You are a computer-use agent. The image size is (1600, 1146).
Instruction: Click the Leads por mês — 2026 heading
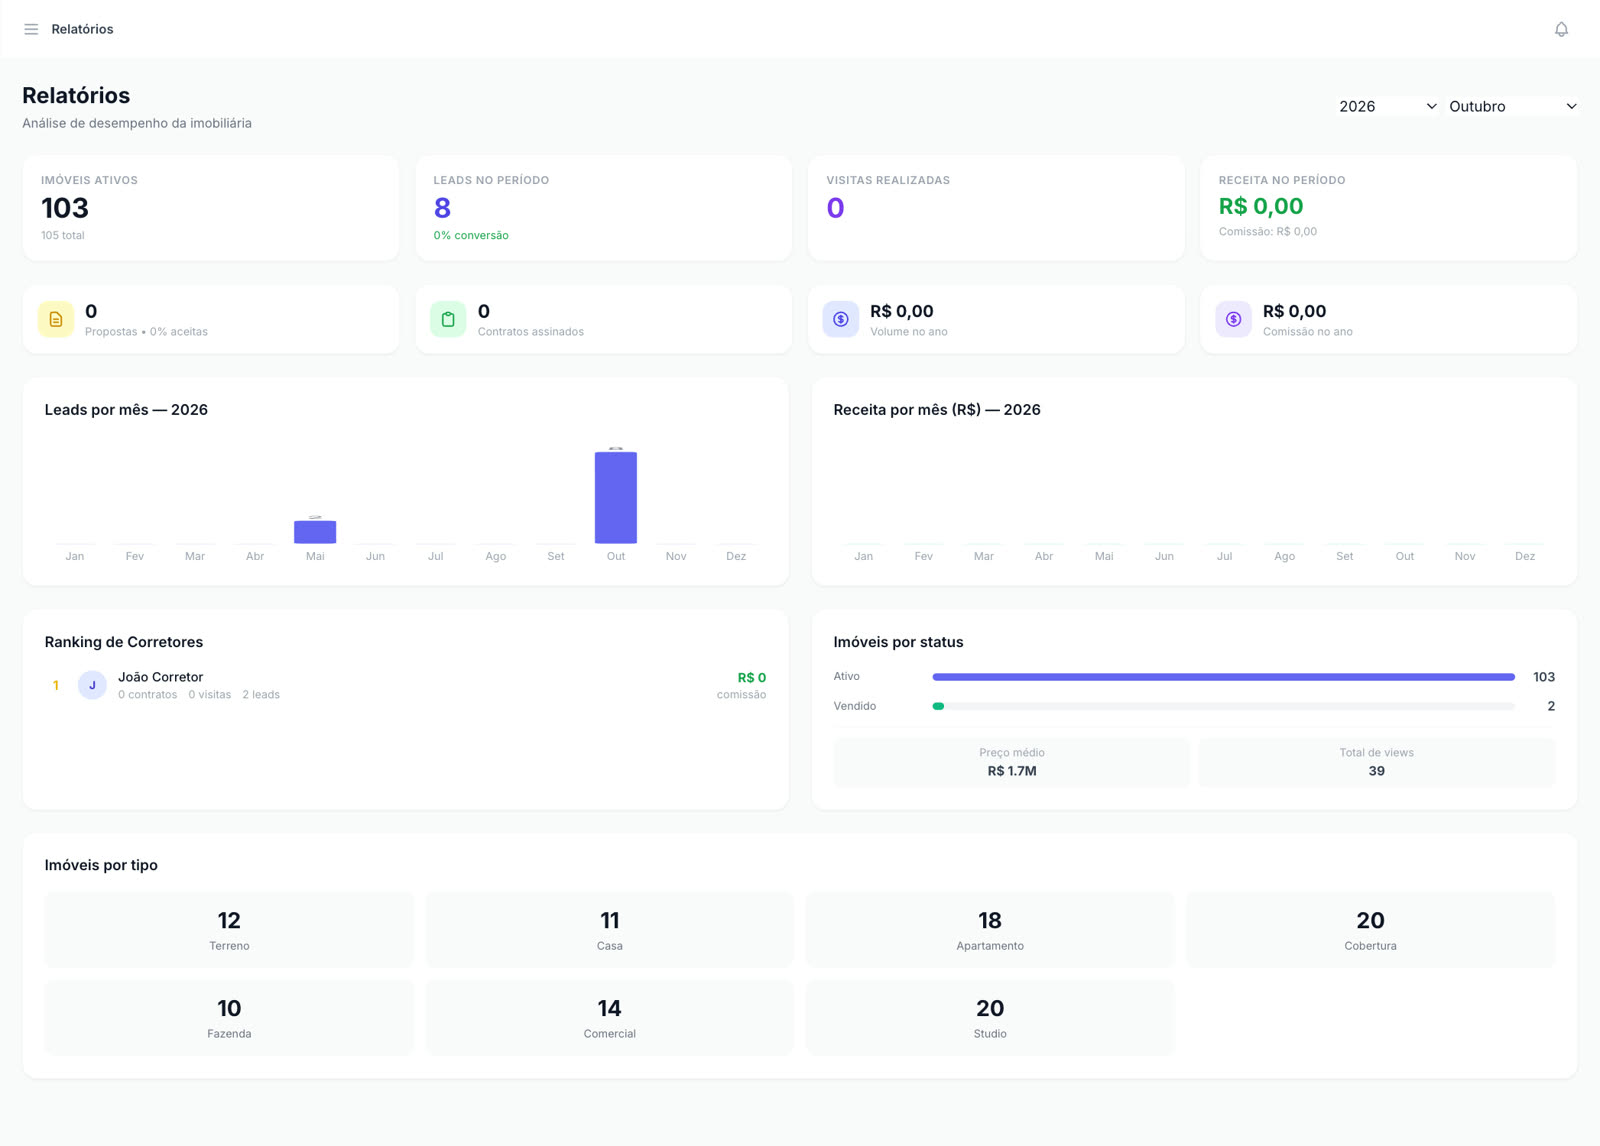click(x=126, y=410)
